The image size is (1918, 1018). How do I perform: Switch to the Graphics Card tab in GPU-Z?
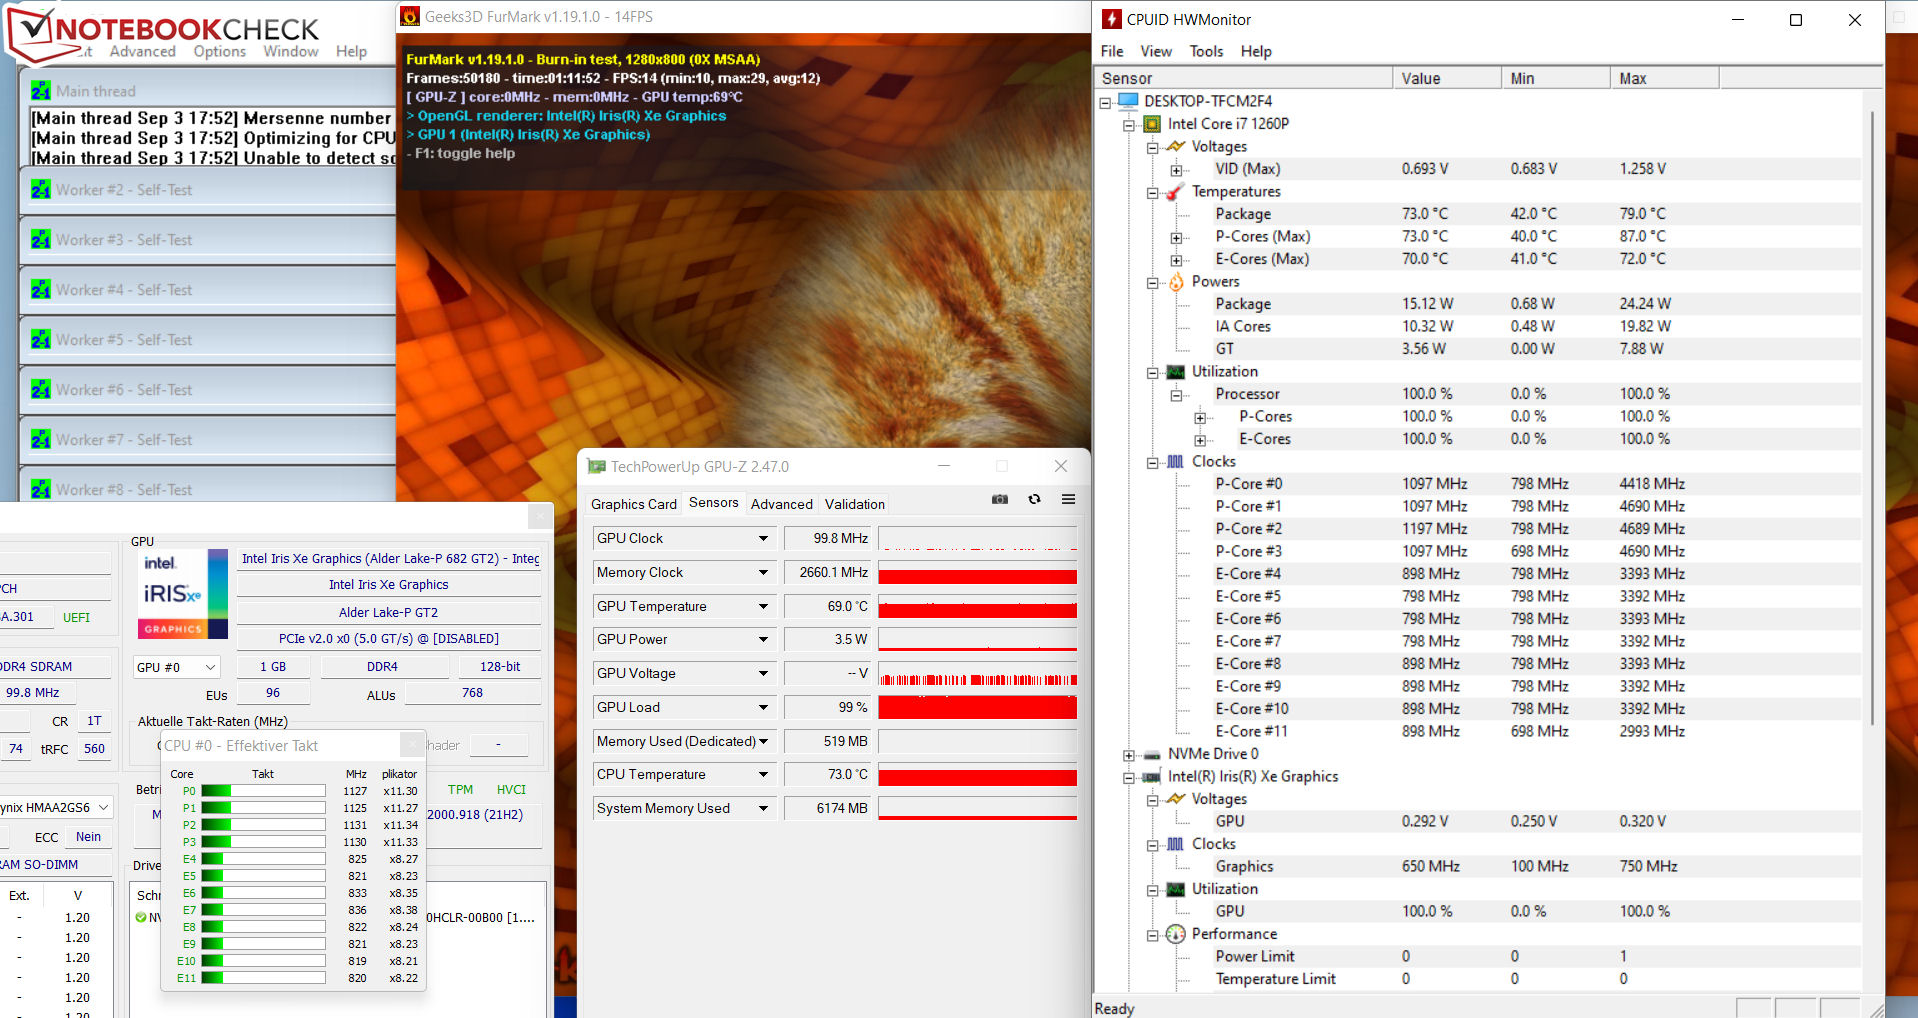pyautogui.click(x=634, y=504)
